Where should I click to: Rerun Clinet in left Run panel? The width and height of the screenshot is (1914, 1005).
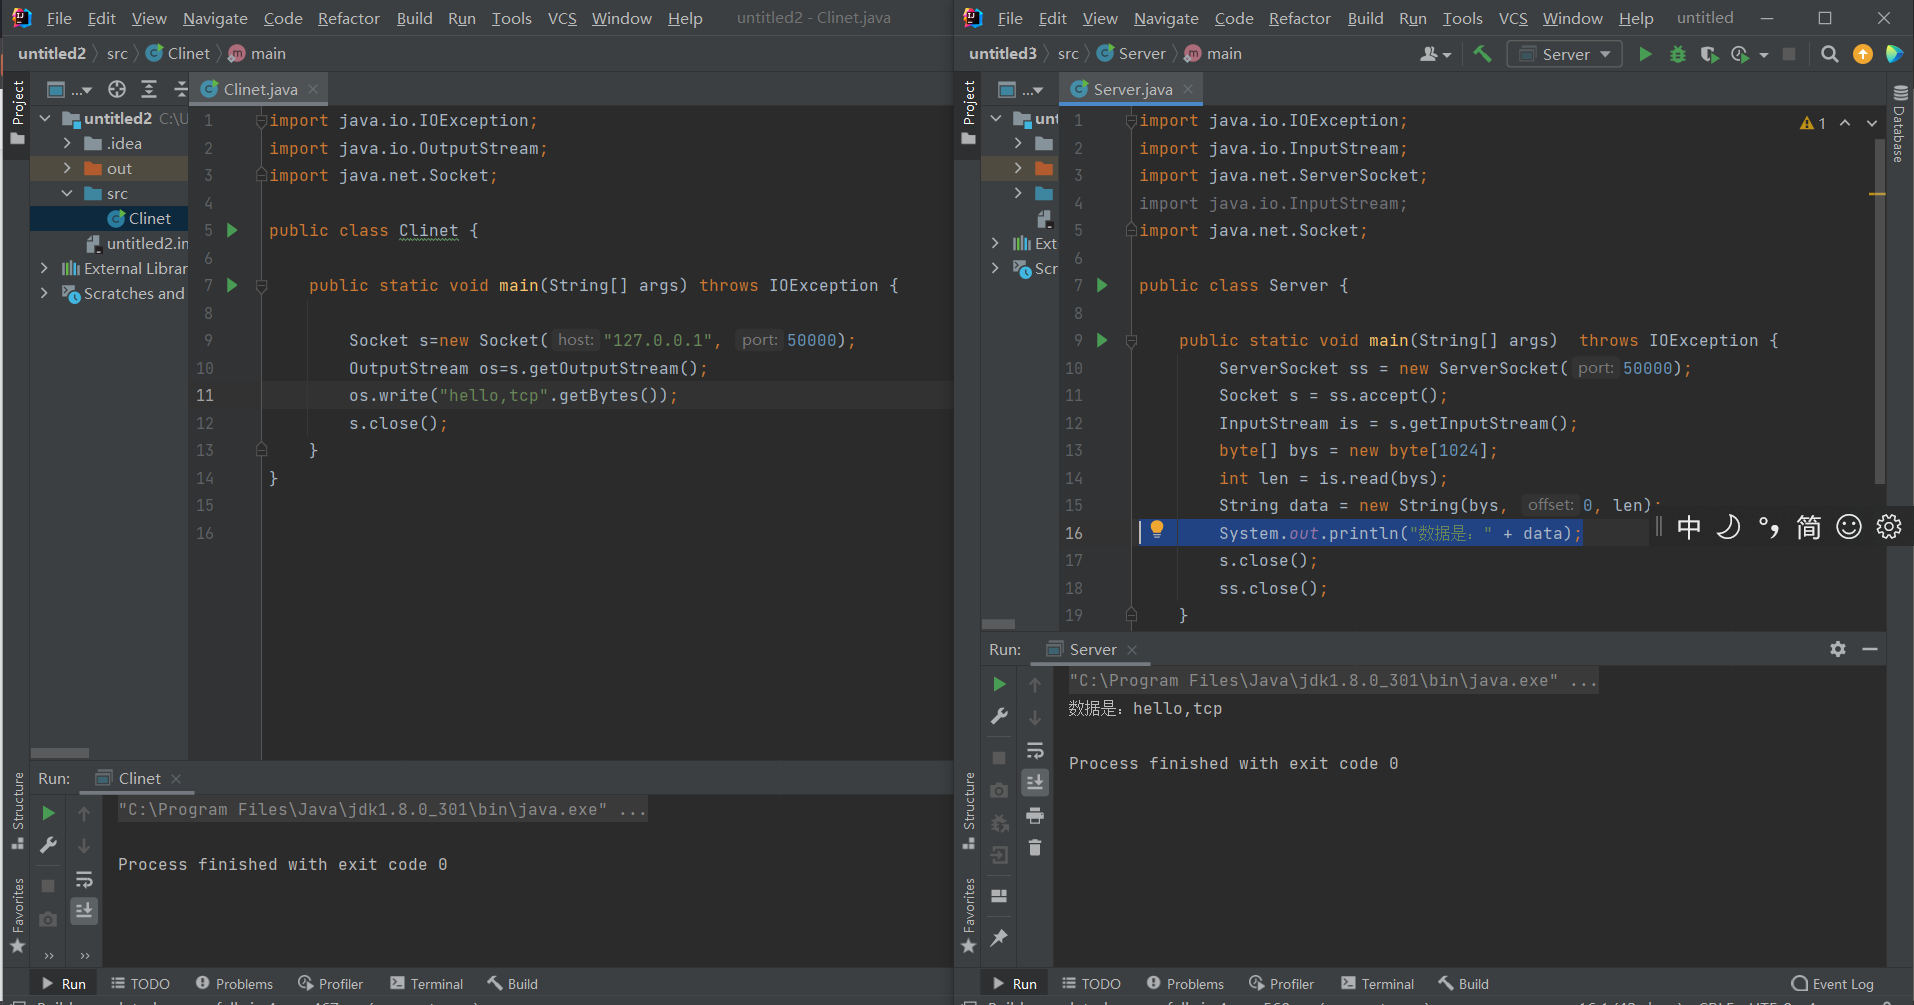pos(48,813)
